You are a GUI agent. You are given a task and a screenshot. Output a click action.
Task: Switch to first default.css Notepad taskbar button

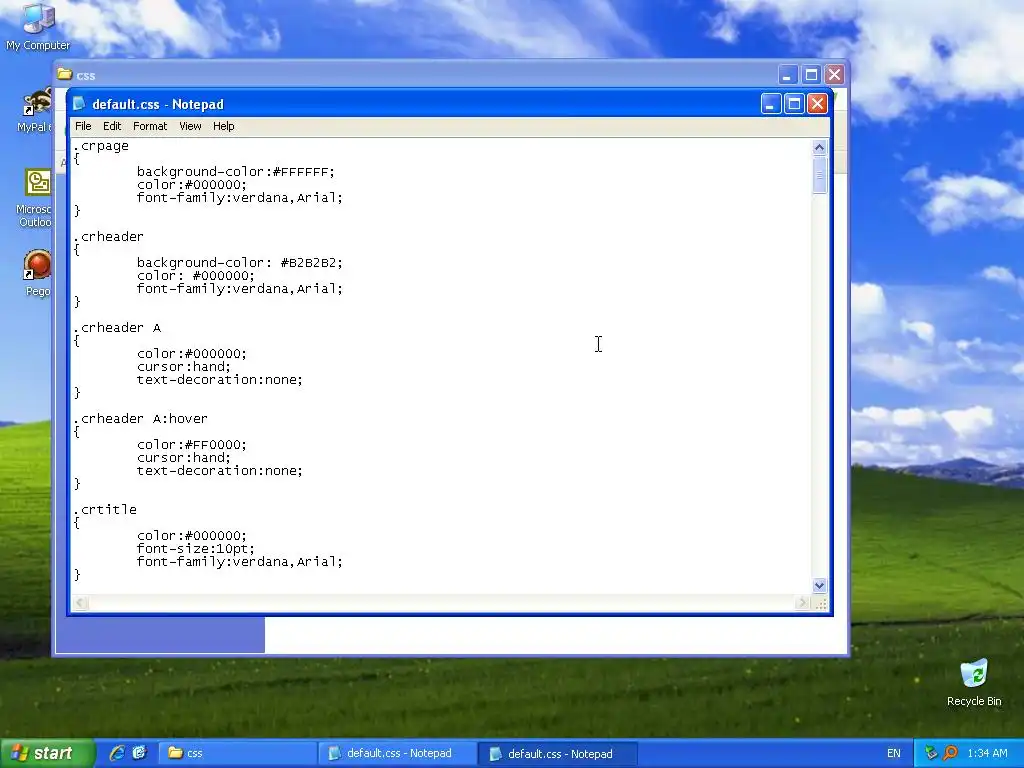pos(397,754)
